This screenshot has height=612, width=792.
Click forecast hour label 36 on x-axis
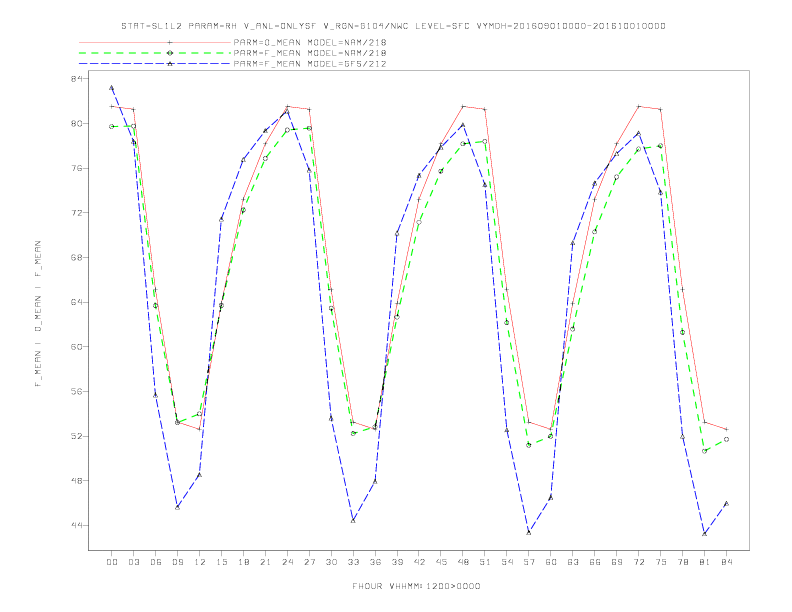(375, 562)
